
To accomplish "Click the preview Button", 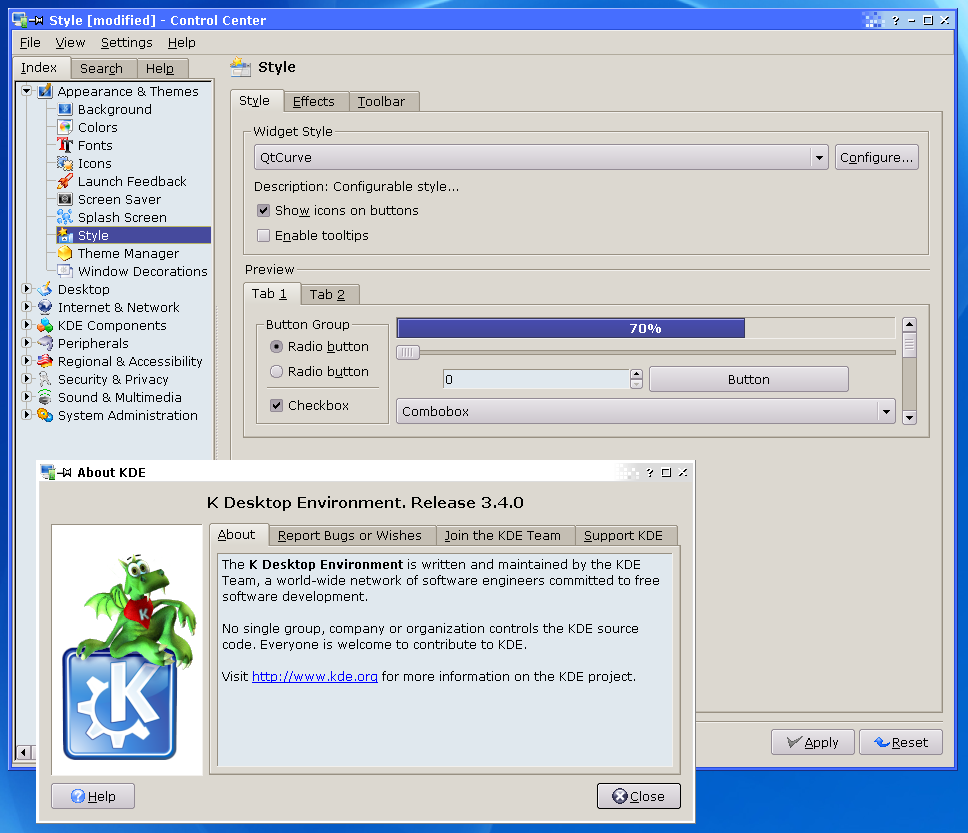I will pyautogui.click(x=749, y=379).
